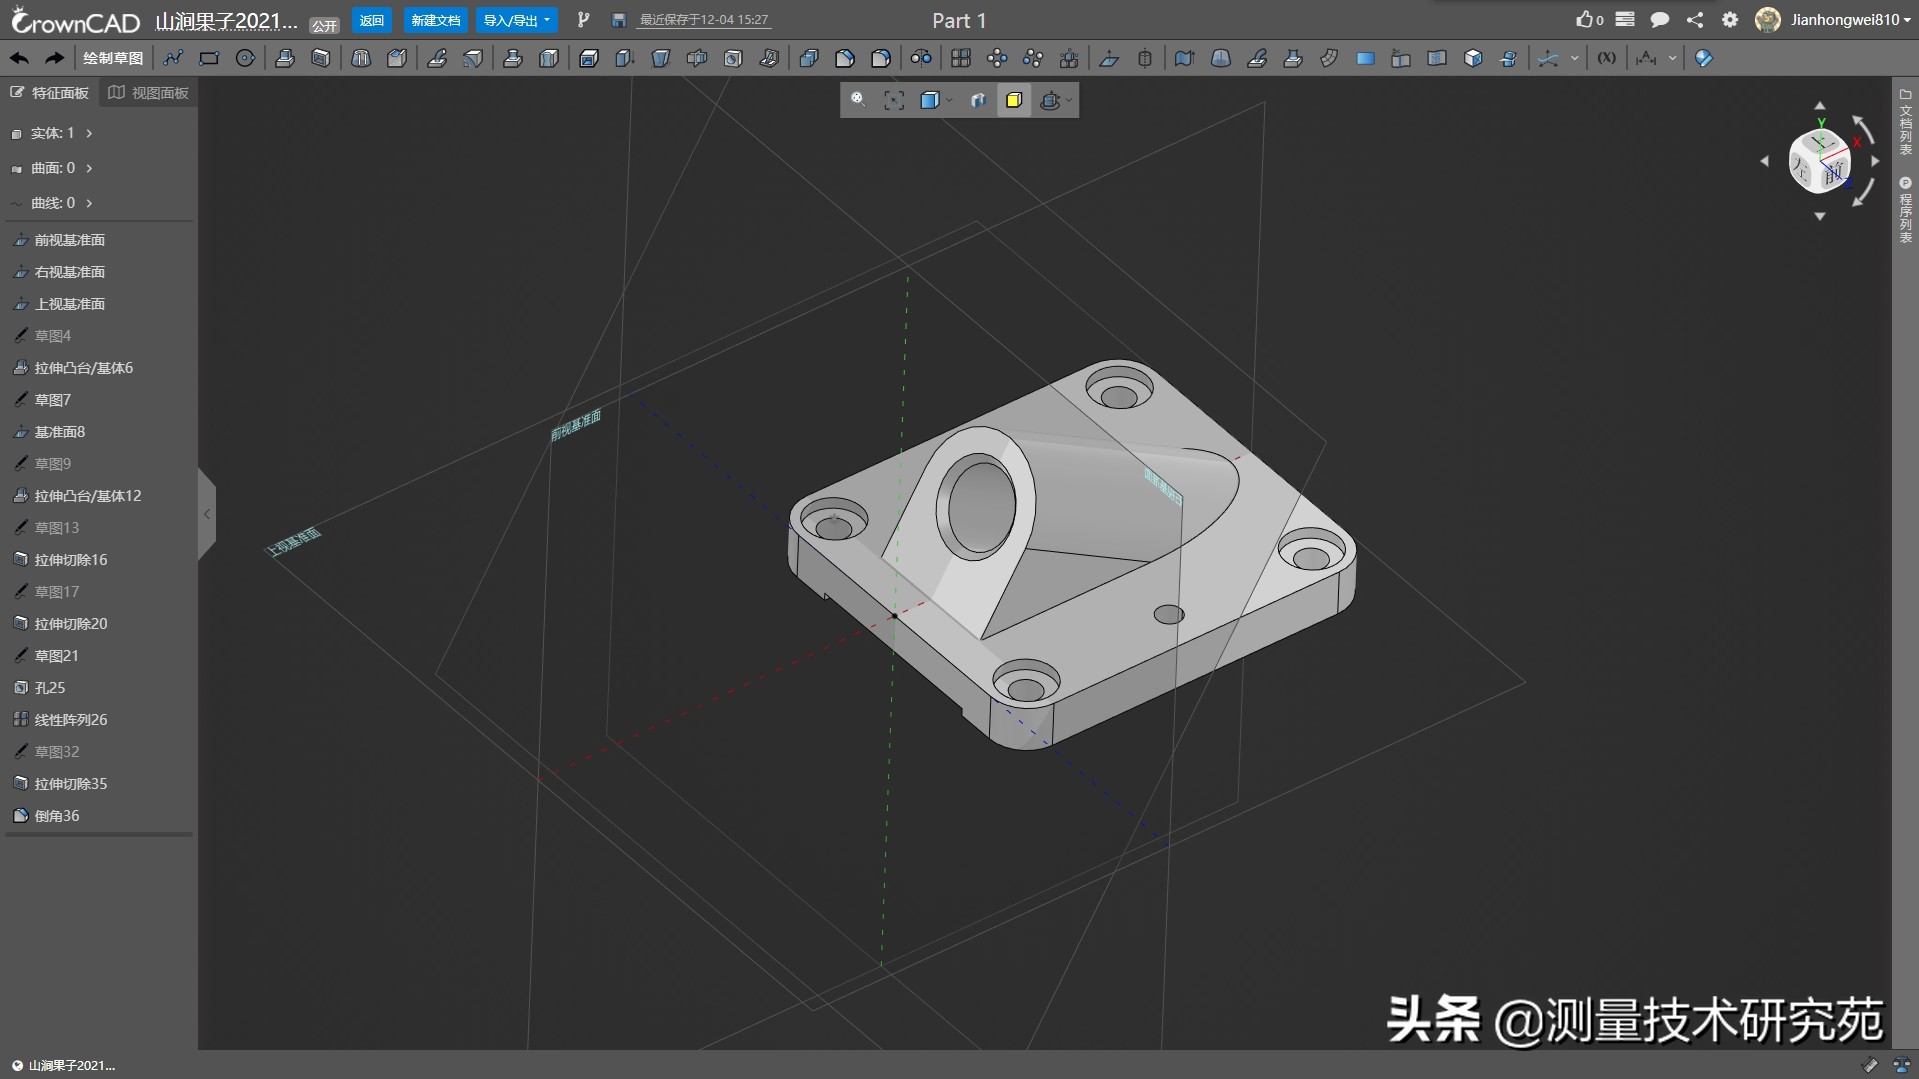Click the thumbs-up like button
Viewport: 1919px width, 1079px height.
[x=1588, y=20]
